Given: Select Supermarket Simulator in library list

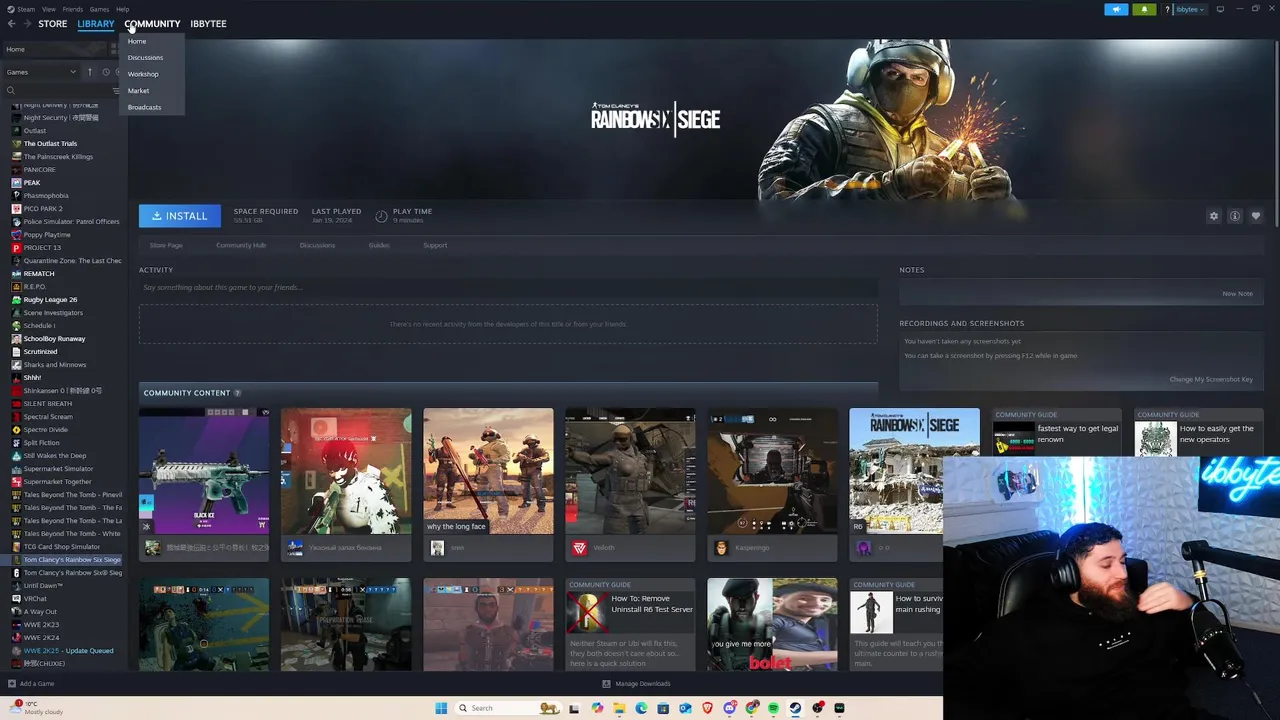Looking at the screenshot, I should (58, 469).
